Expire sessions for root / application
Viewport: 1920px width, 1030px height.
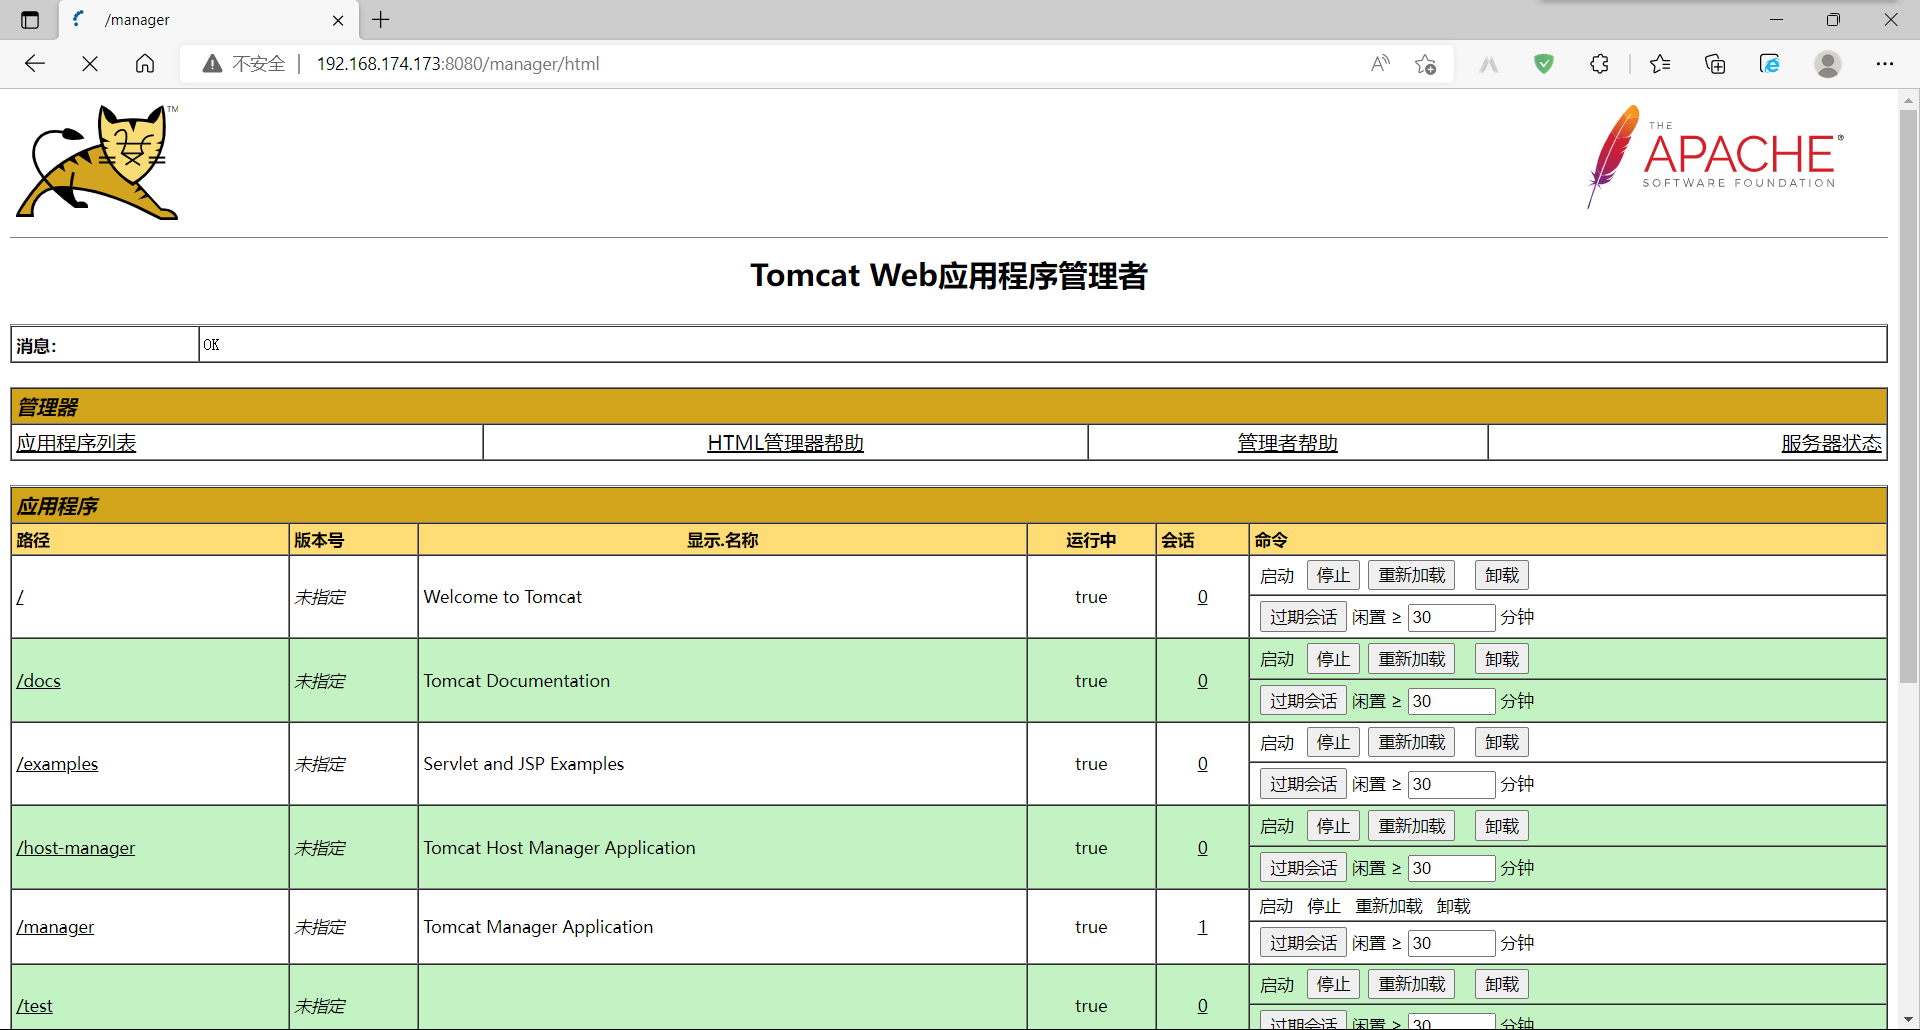click(1303, 618)
